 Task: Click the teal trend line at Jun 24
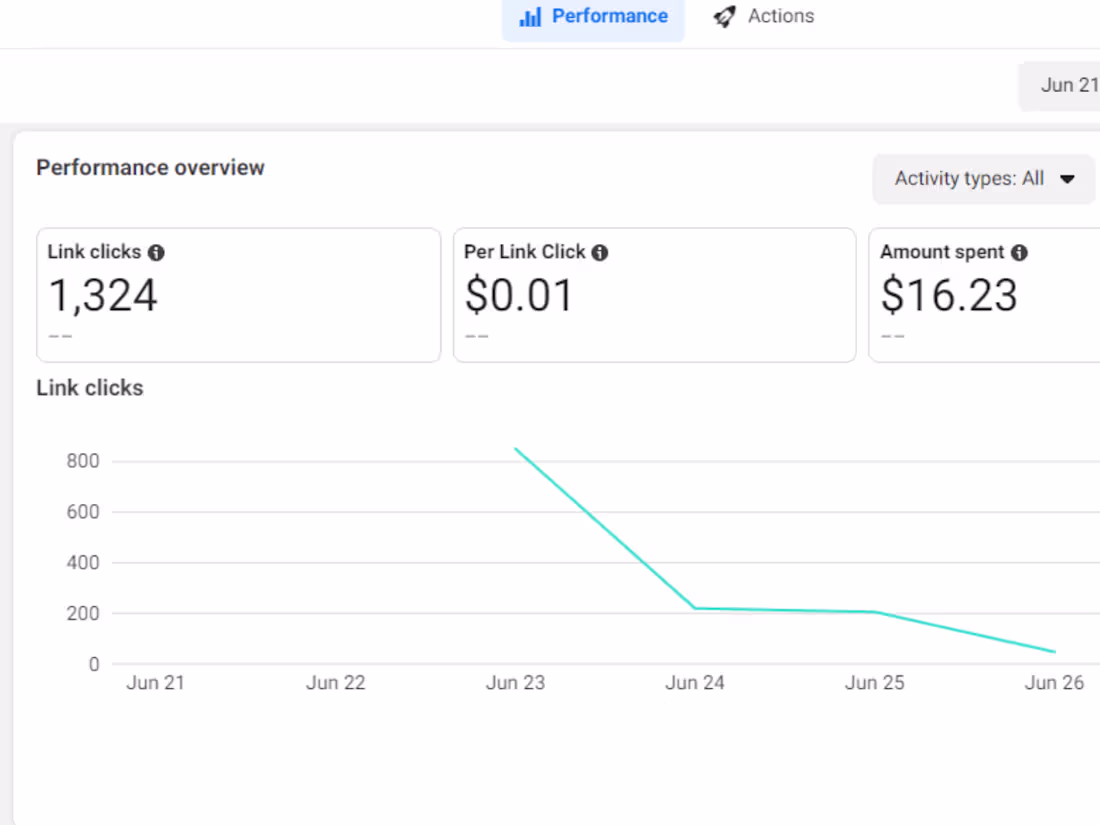[695, 607]
